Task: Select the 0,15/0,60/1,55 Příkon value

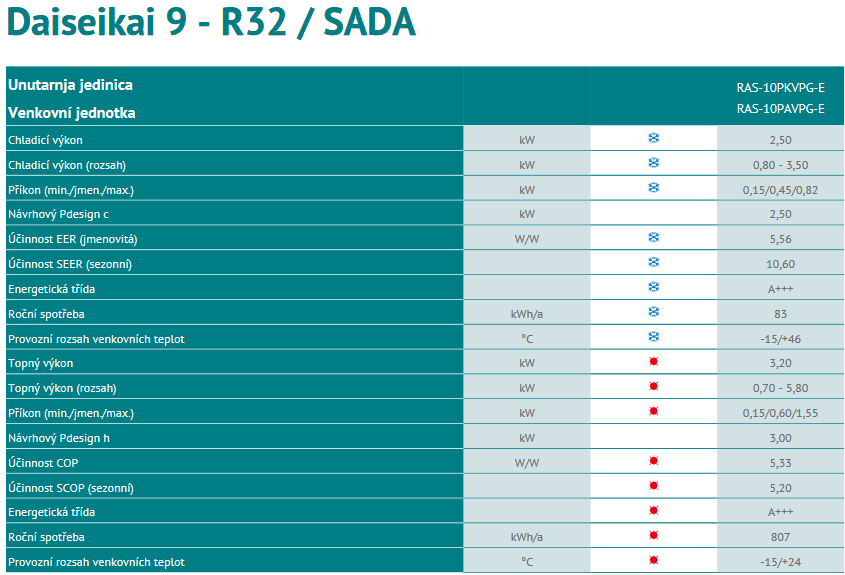Action: click(x=780, y=413)
